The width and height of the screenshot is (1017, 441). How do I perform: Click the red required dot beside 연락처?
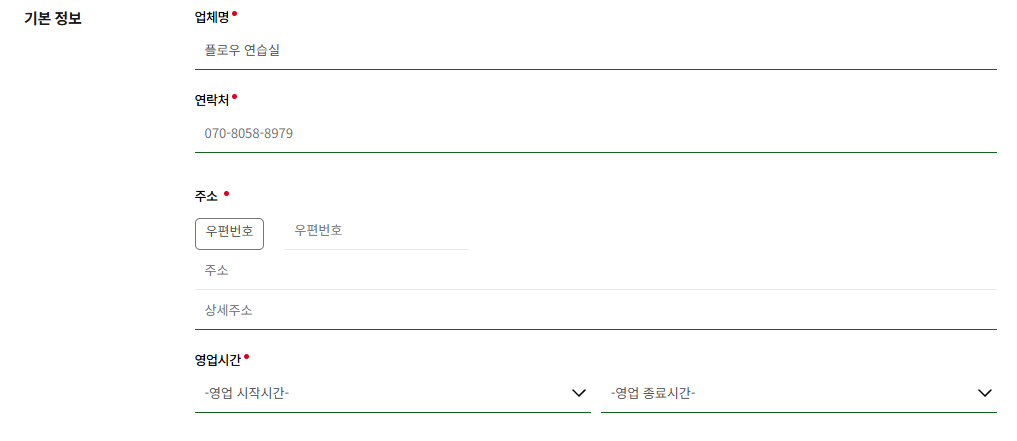pyautogui.click(x=235, y=97)
